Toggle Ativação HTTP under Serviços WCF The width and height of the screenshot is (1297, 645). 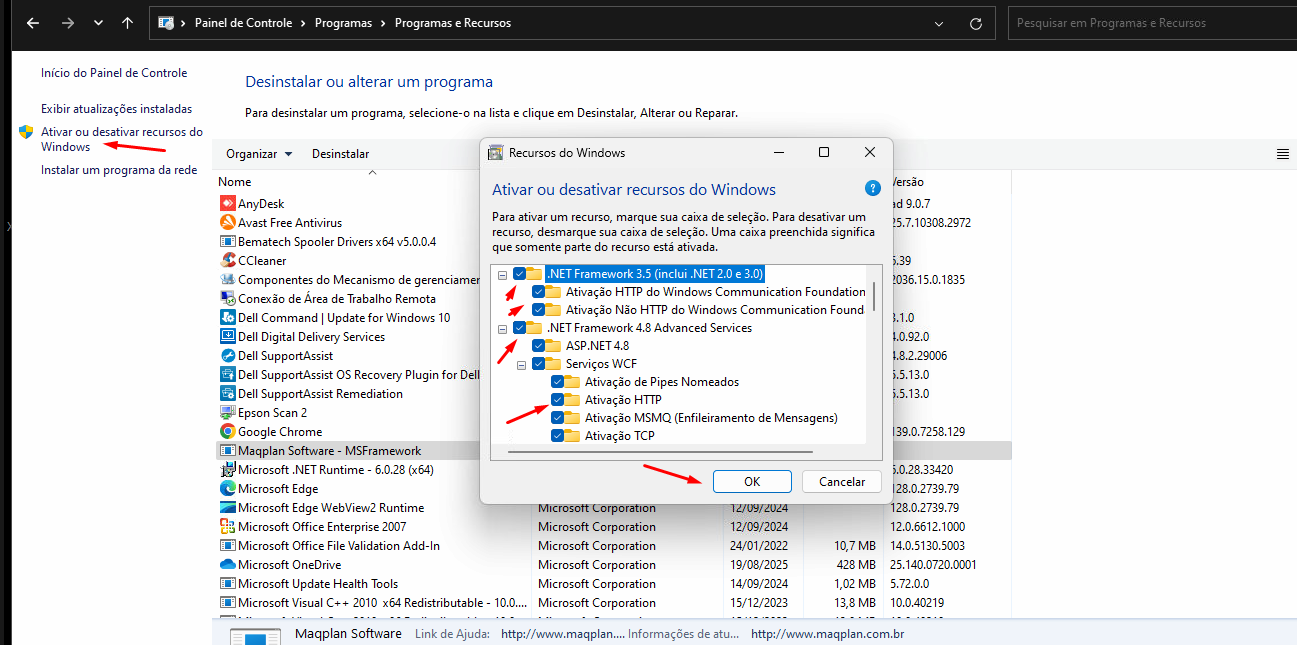(x=558, y=400)
